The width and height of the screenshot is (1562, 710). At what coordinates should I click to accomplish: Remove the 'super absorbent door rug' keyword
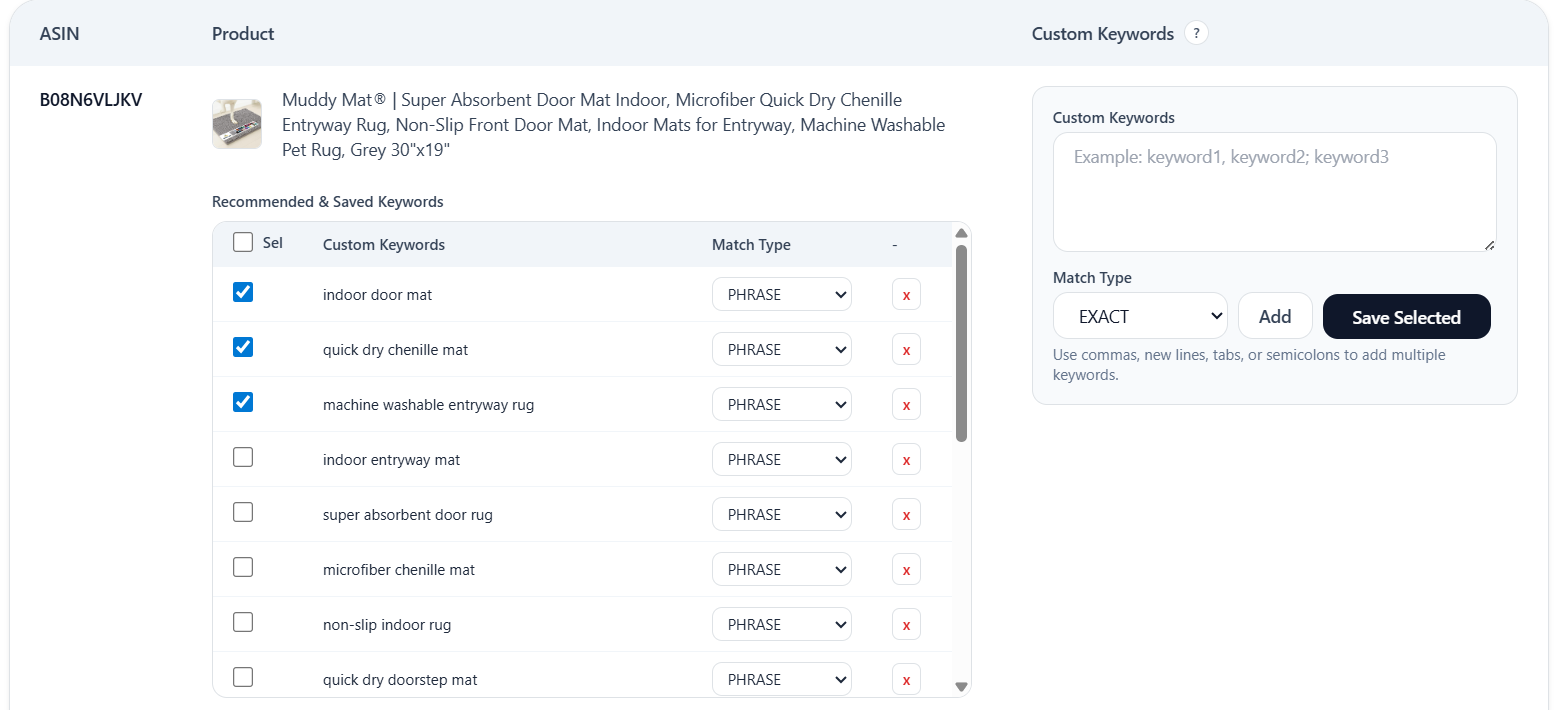(906, 515)
